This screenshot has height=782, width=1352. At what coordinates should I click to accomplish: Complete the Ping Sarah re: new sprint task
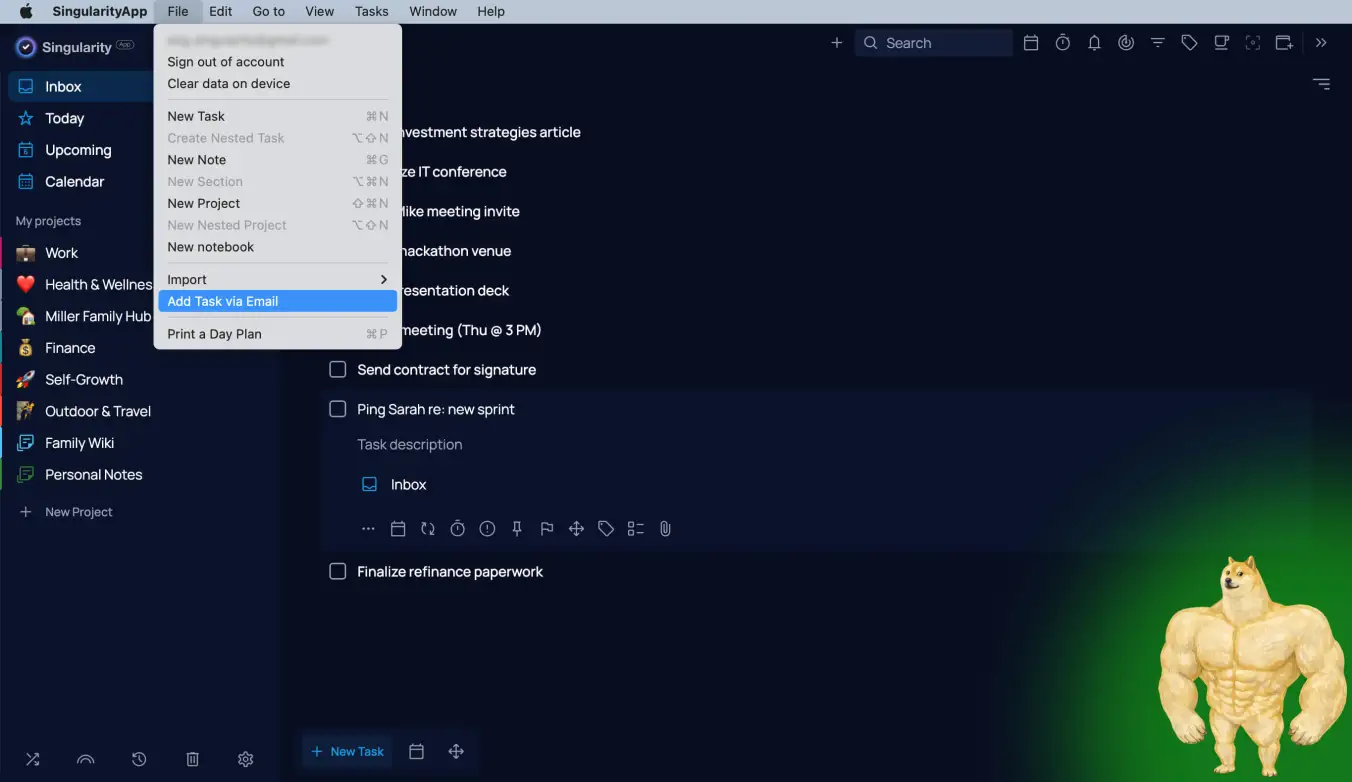[338, 409]
